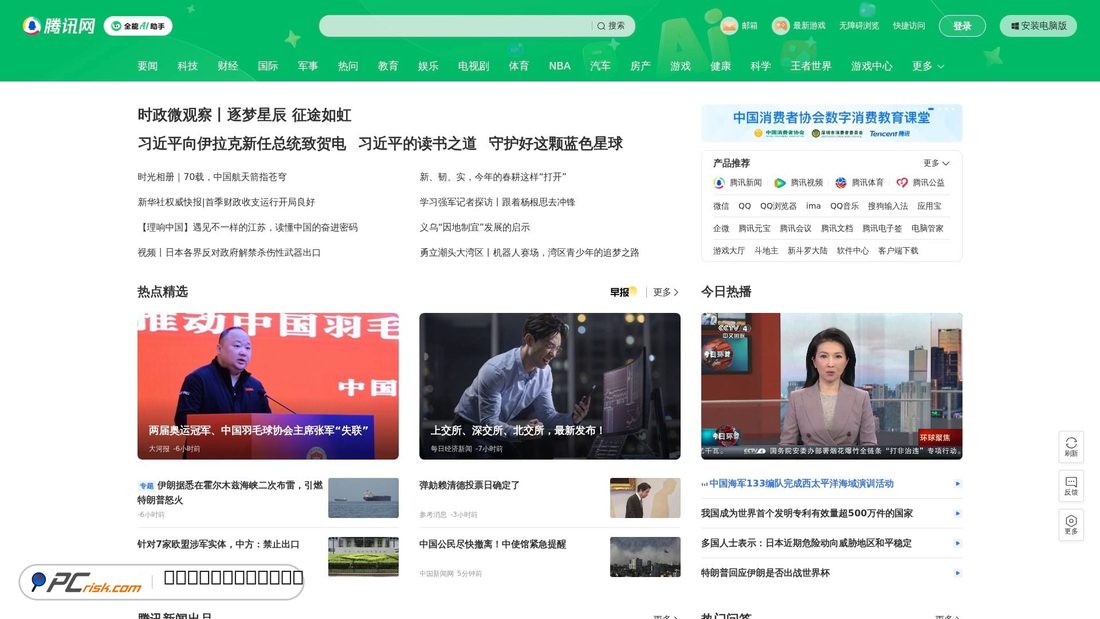The image size is (1100, 619).
Task: Click the 搜索 search button
Action: coord(611,26)
